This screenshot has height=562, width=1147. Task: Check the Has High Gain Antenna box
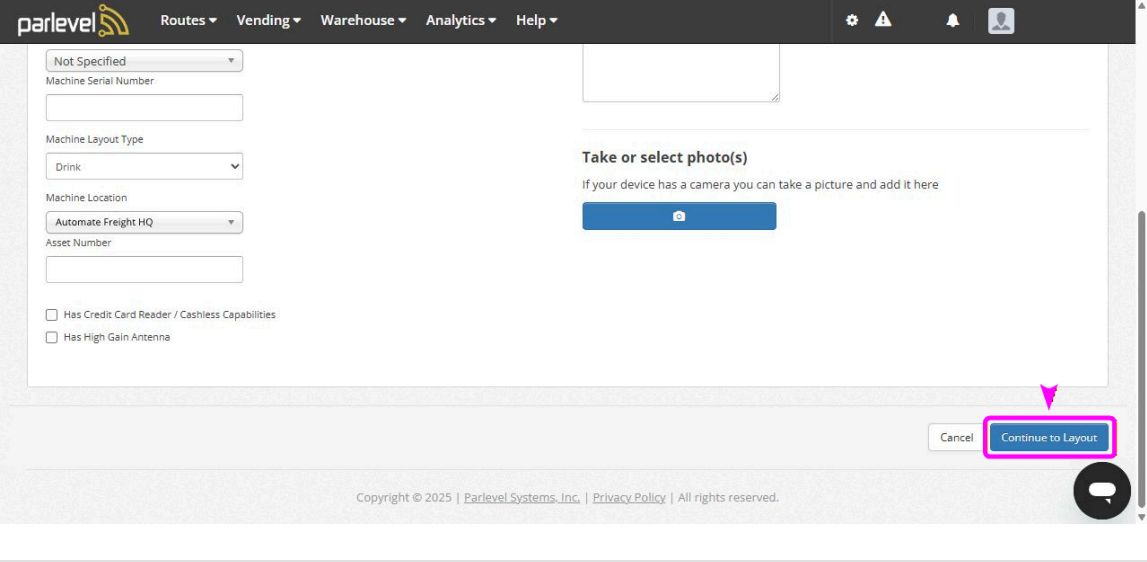52,338
